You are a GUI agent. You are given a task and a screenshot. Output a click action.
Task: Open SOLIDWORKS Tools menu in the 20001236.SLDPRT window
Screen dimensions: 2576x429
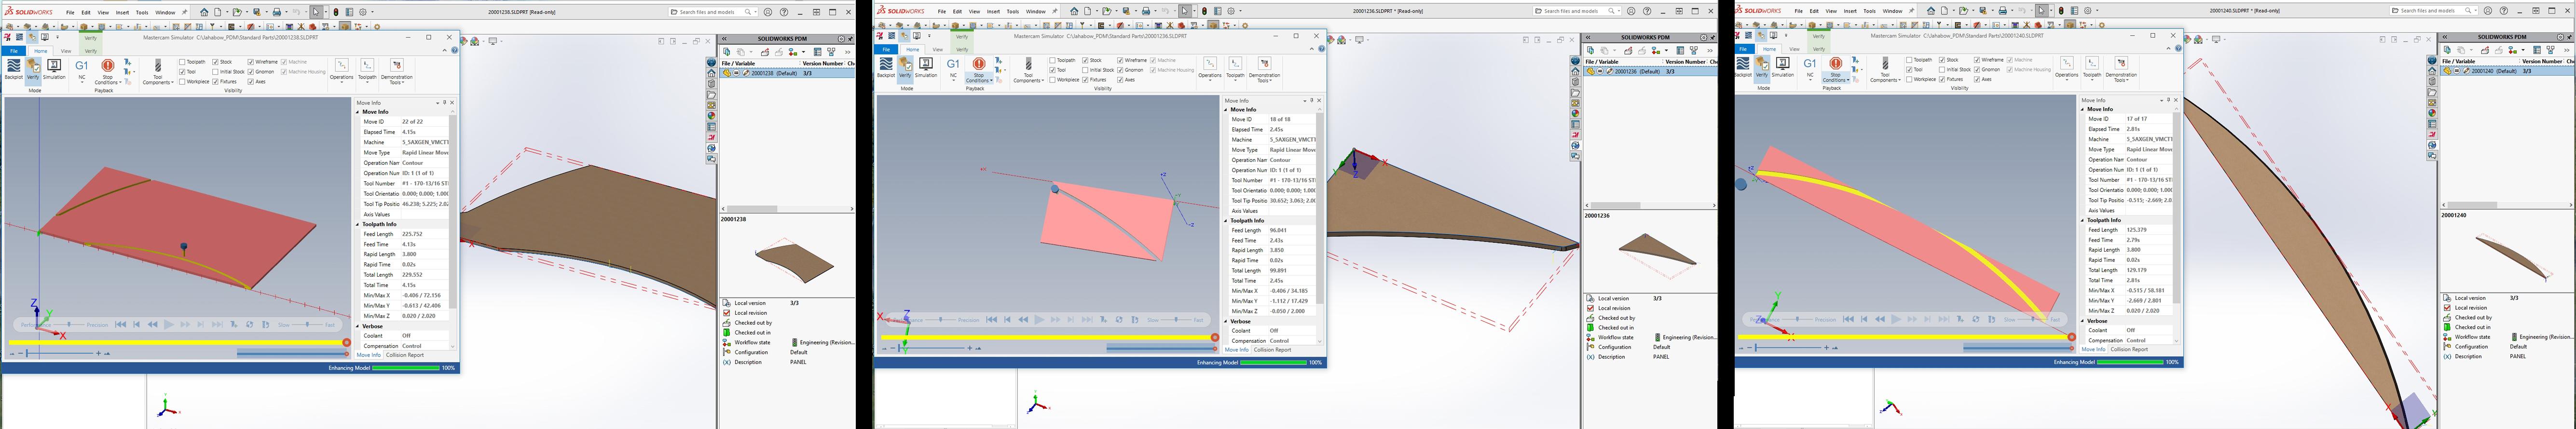1012,11
